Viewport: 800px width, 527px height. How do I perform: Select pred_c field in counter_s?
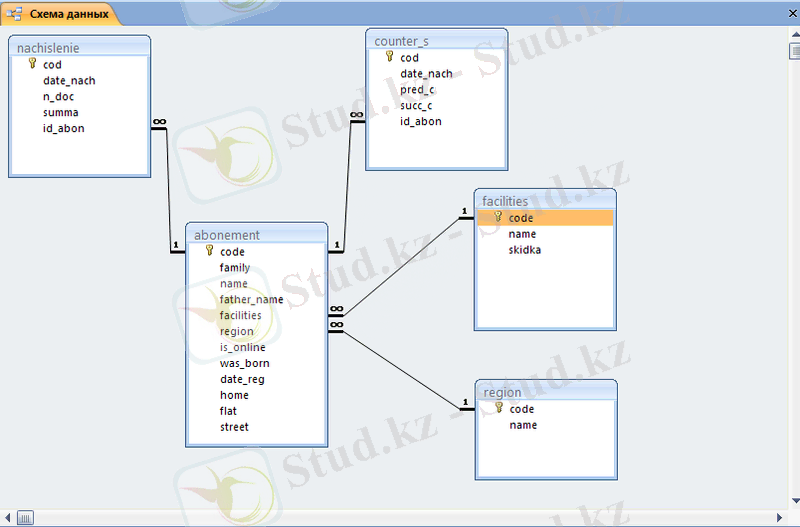(417, 89)
